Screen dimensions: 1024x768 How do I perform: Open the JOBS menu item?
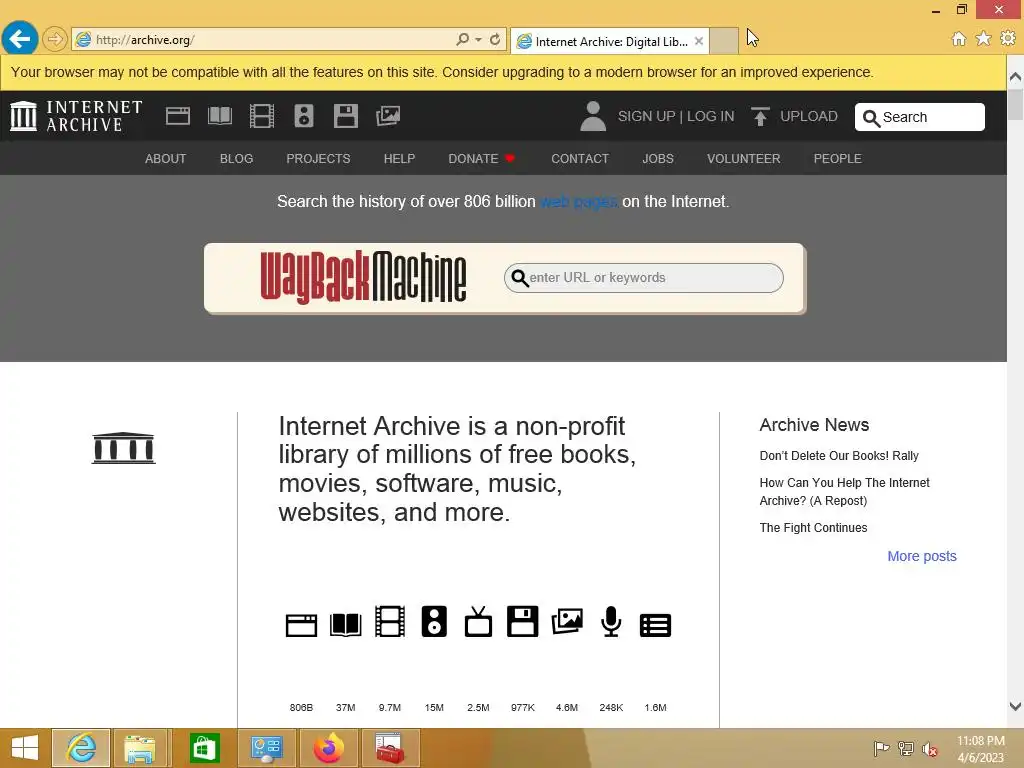coord(658,159)
